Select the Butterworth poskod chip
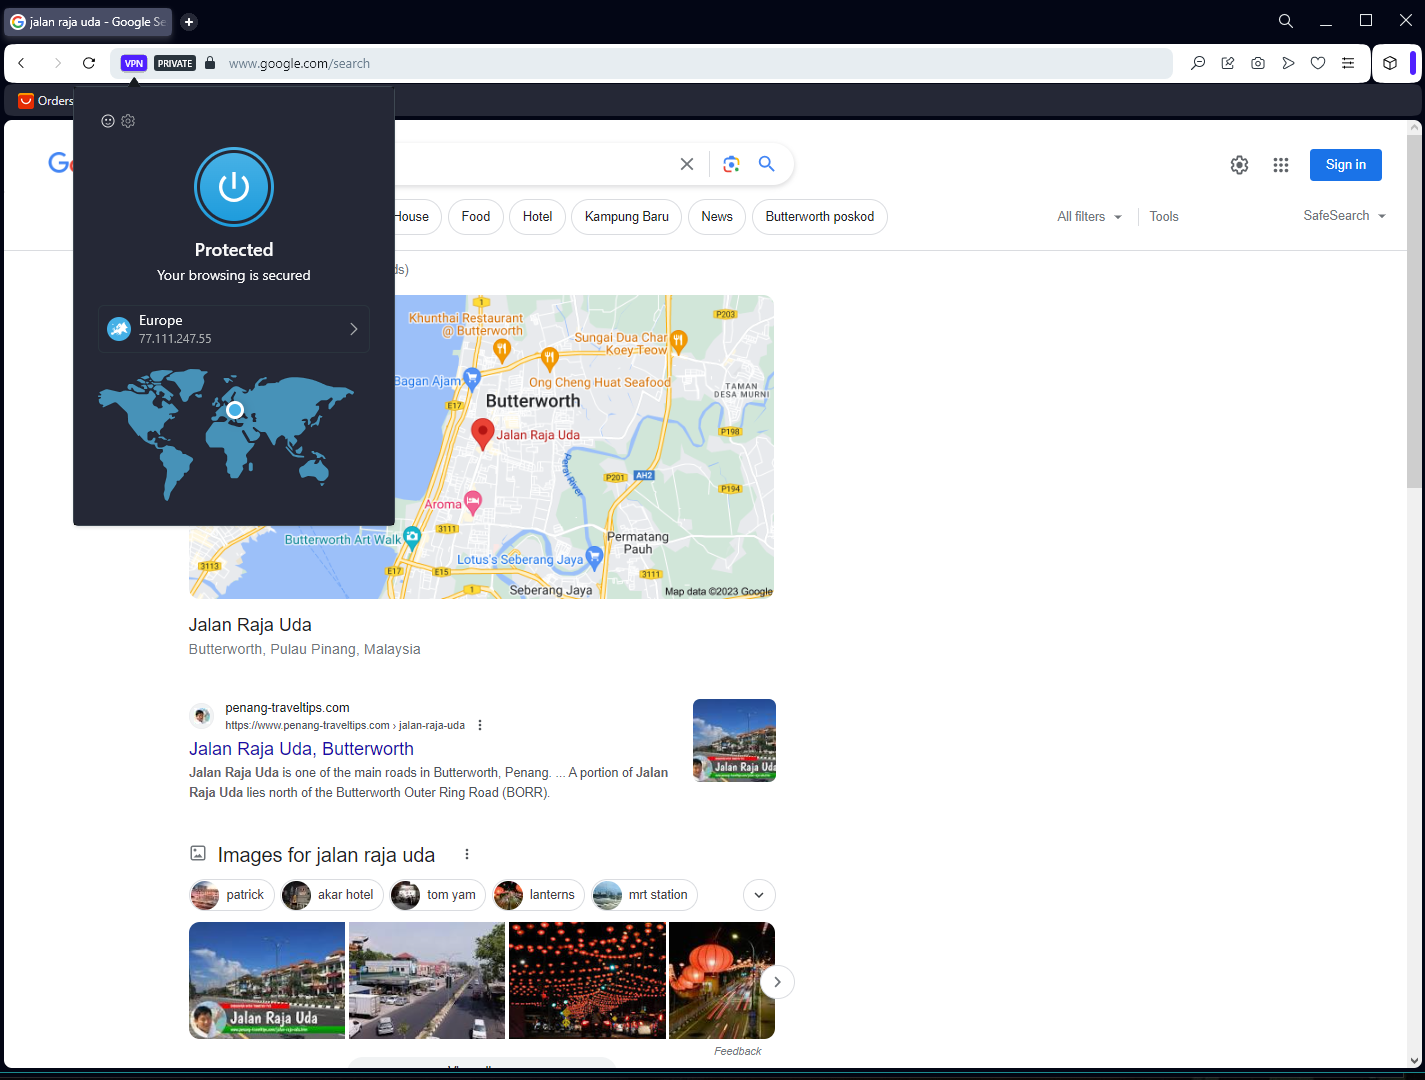Image resolution: width=1425 pixels, height=1080 pixels. point(820,217)
